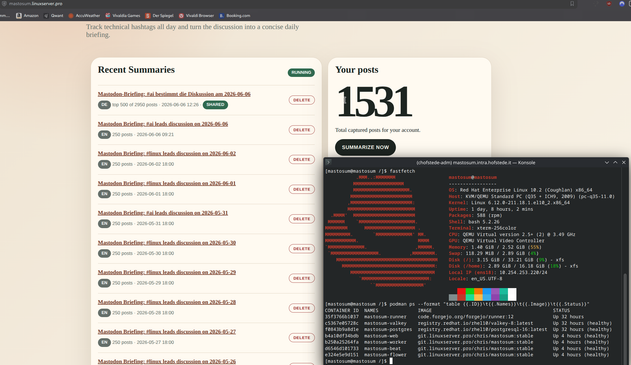This screenshot has width=631, height=365.
Task: Open the Vivaldi Browser bookmark
Action: tap(196, 16)
